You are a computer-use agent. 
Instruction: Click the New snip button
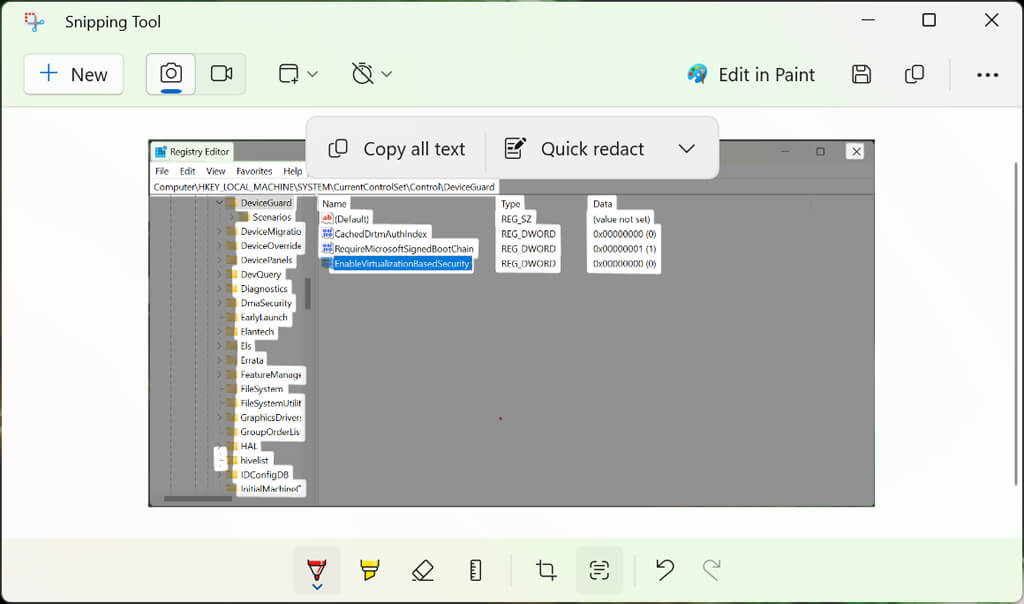(x=74, y=74)
